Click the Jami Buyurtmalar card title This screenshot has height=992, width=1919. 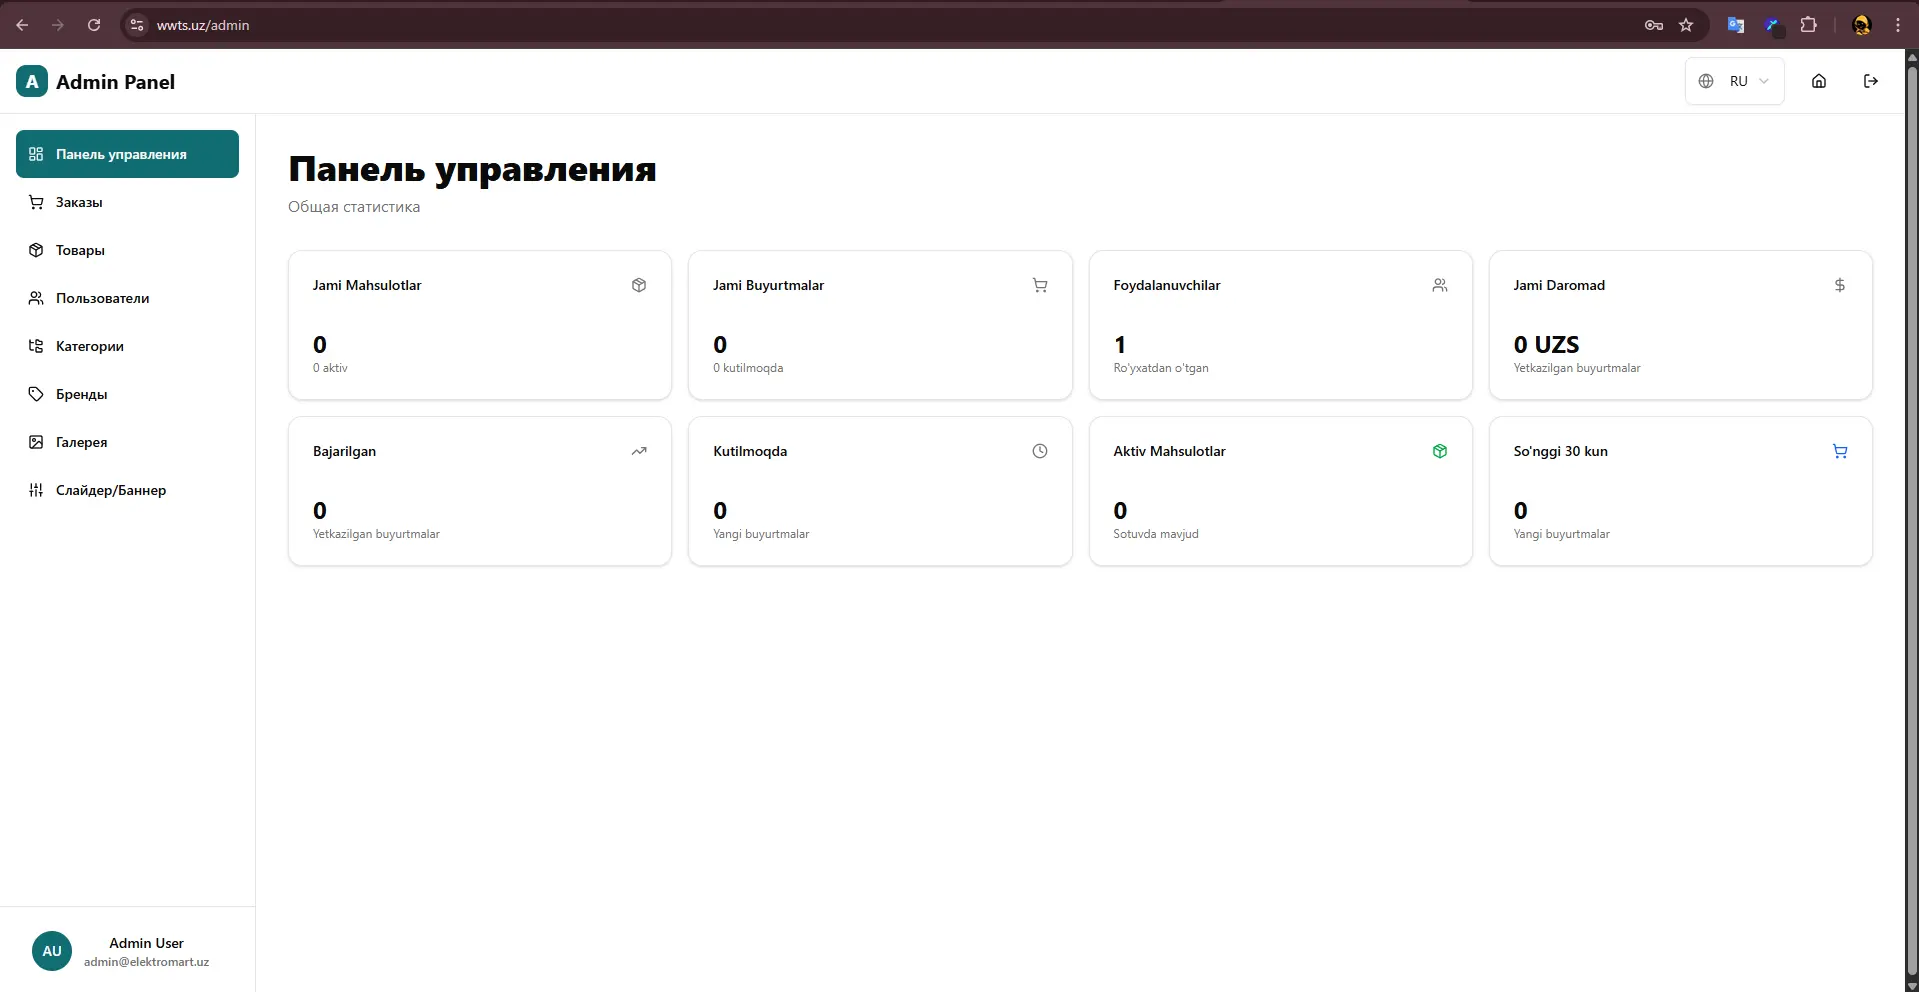click(x=768, y=285)
